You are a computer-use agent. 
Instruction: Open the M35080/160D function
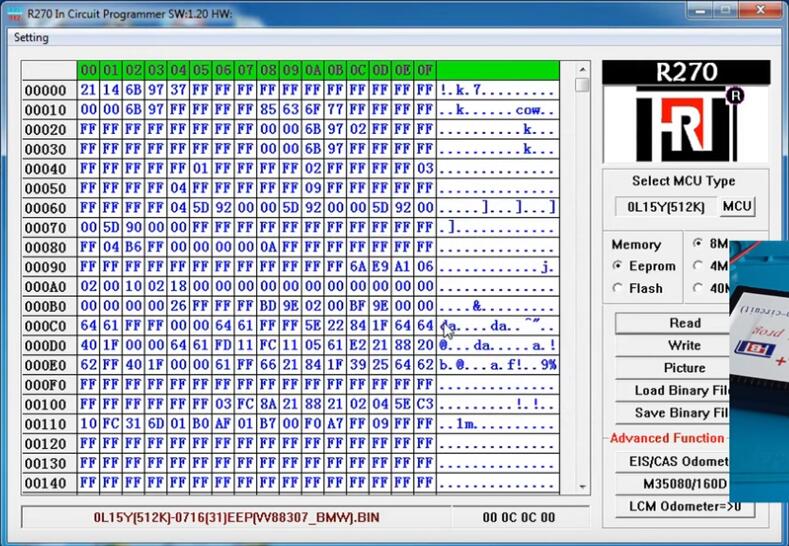[x=673, y=484]
